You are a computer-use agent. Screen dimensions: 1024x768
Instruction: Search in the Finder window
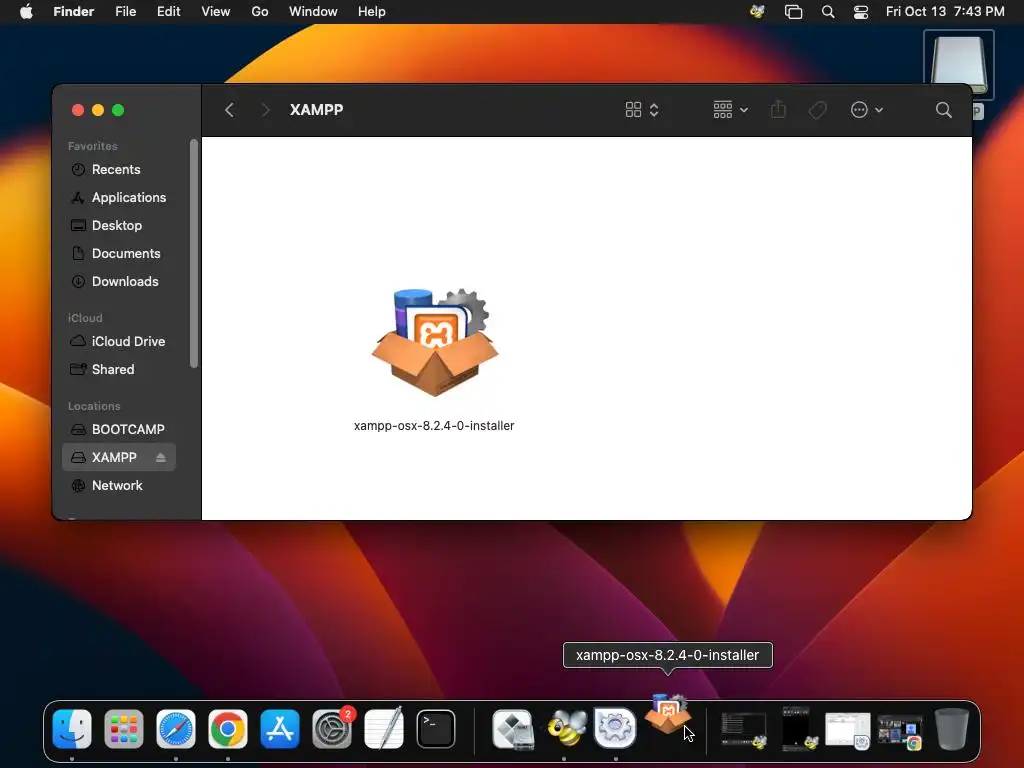(x=943, y=110)
